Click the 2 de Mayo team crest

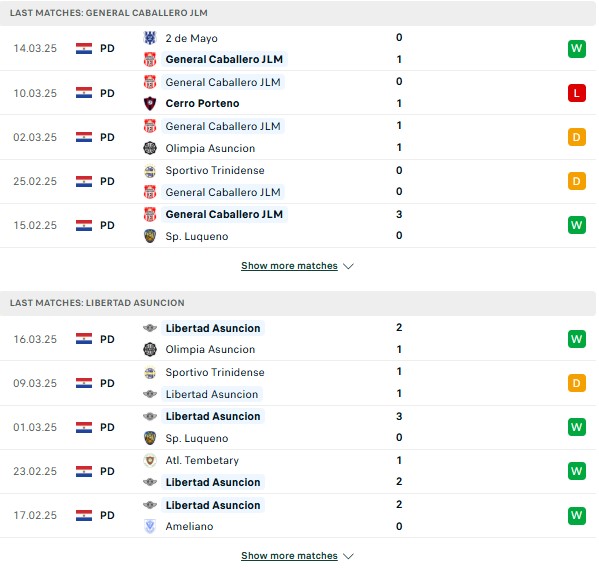click(150, 38)
